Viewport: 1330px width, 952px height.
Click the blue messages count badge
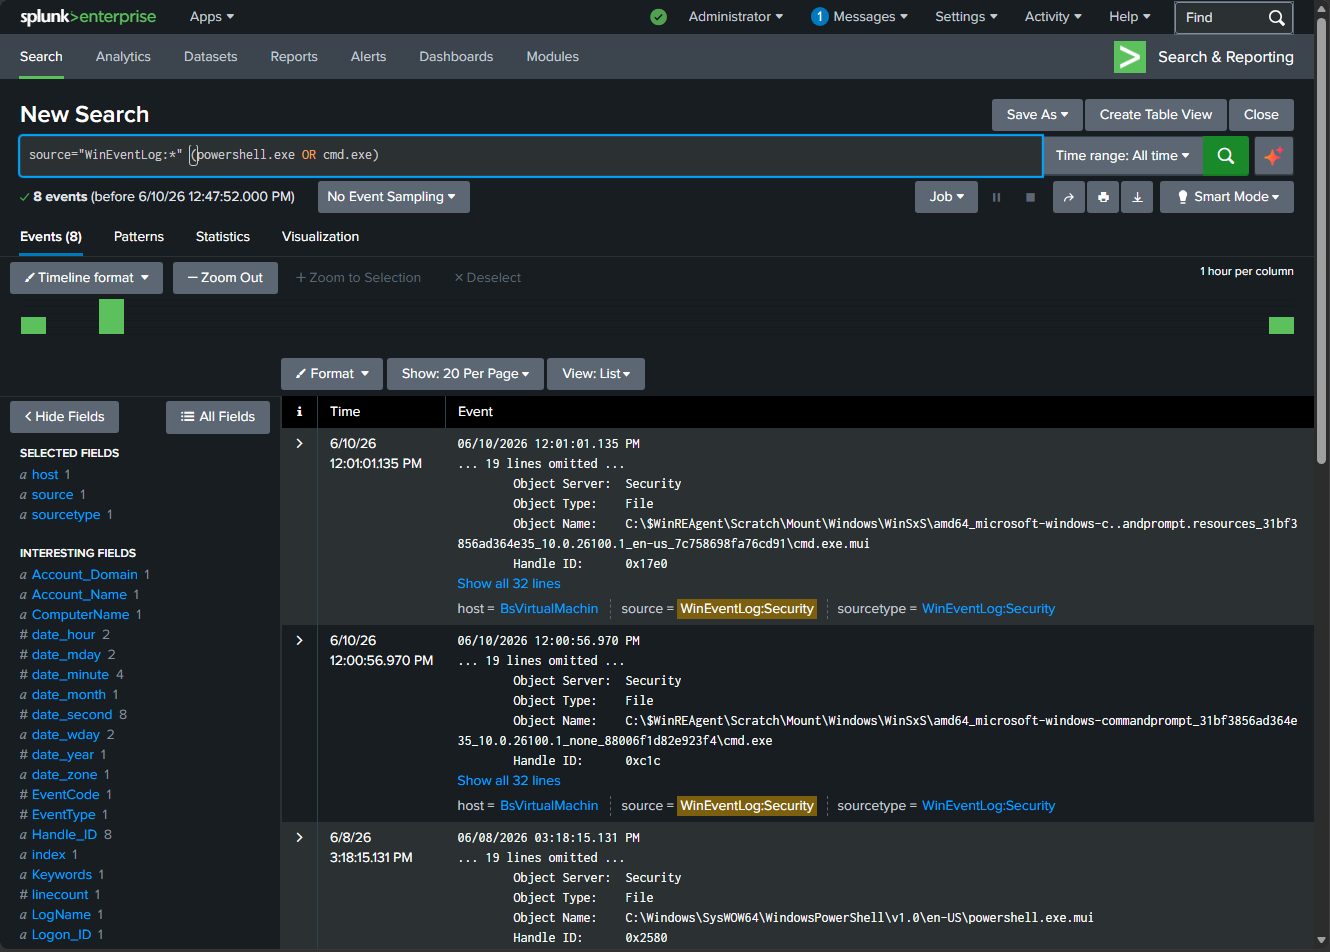(x=820, y=17)
